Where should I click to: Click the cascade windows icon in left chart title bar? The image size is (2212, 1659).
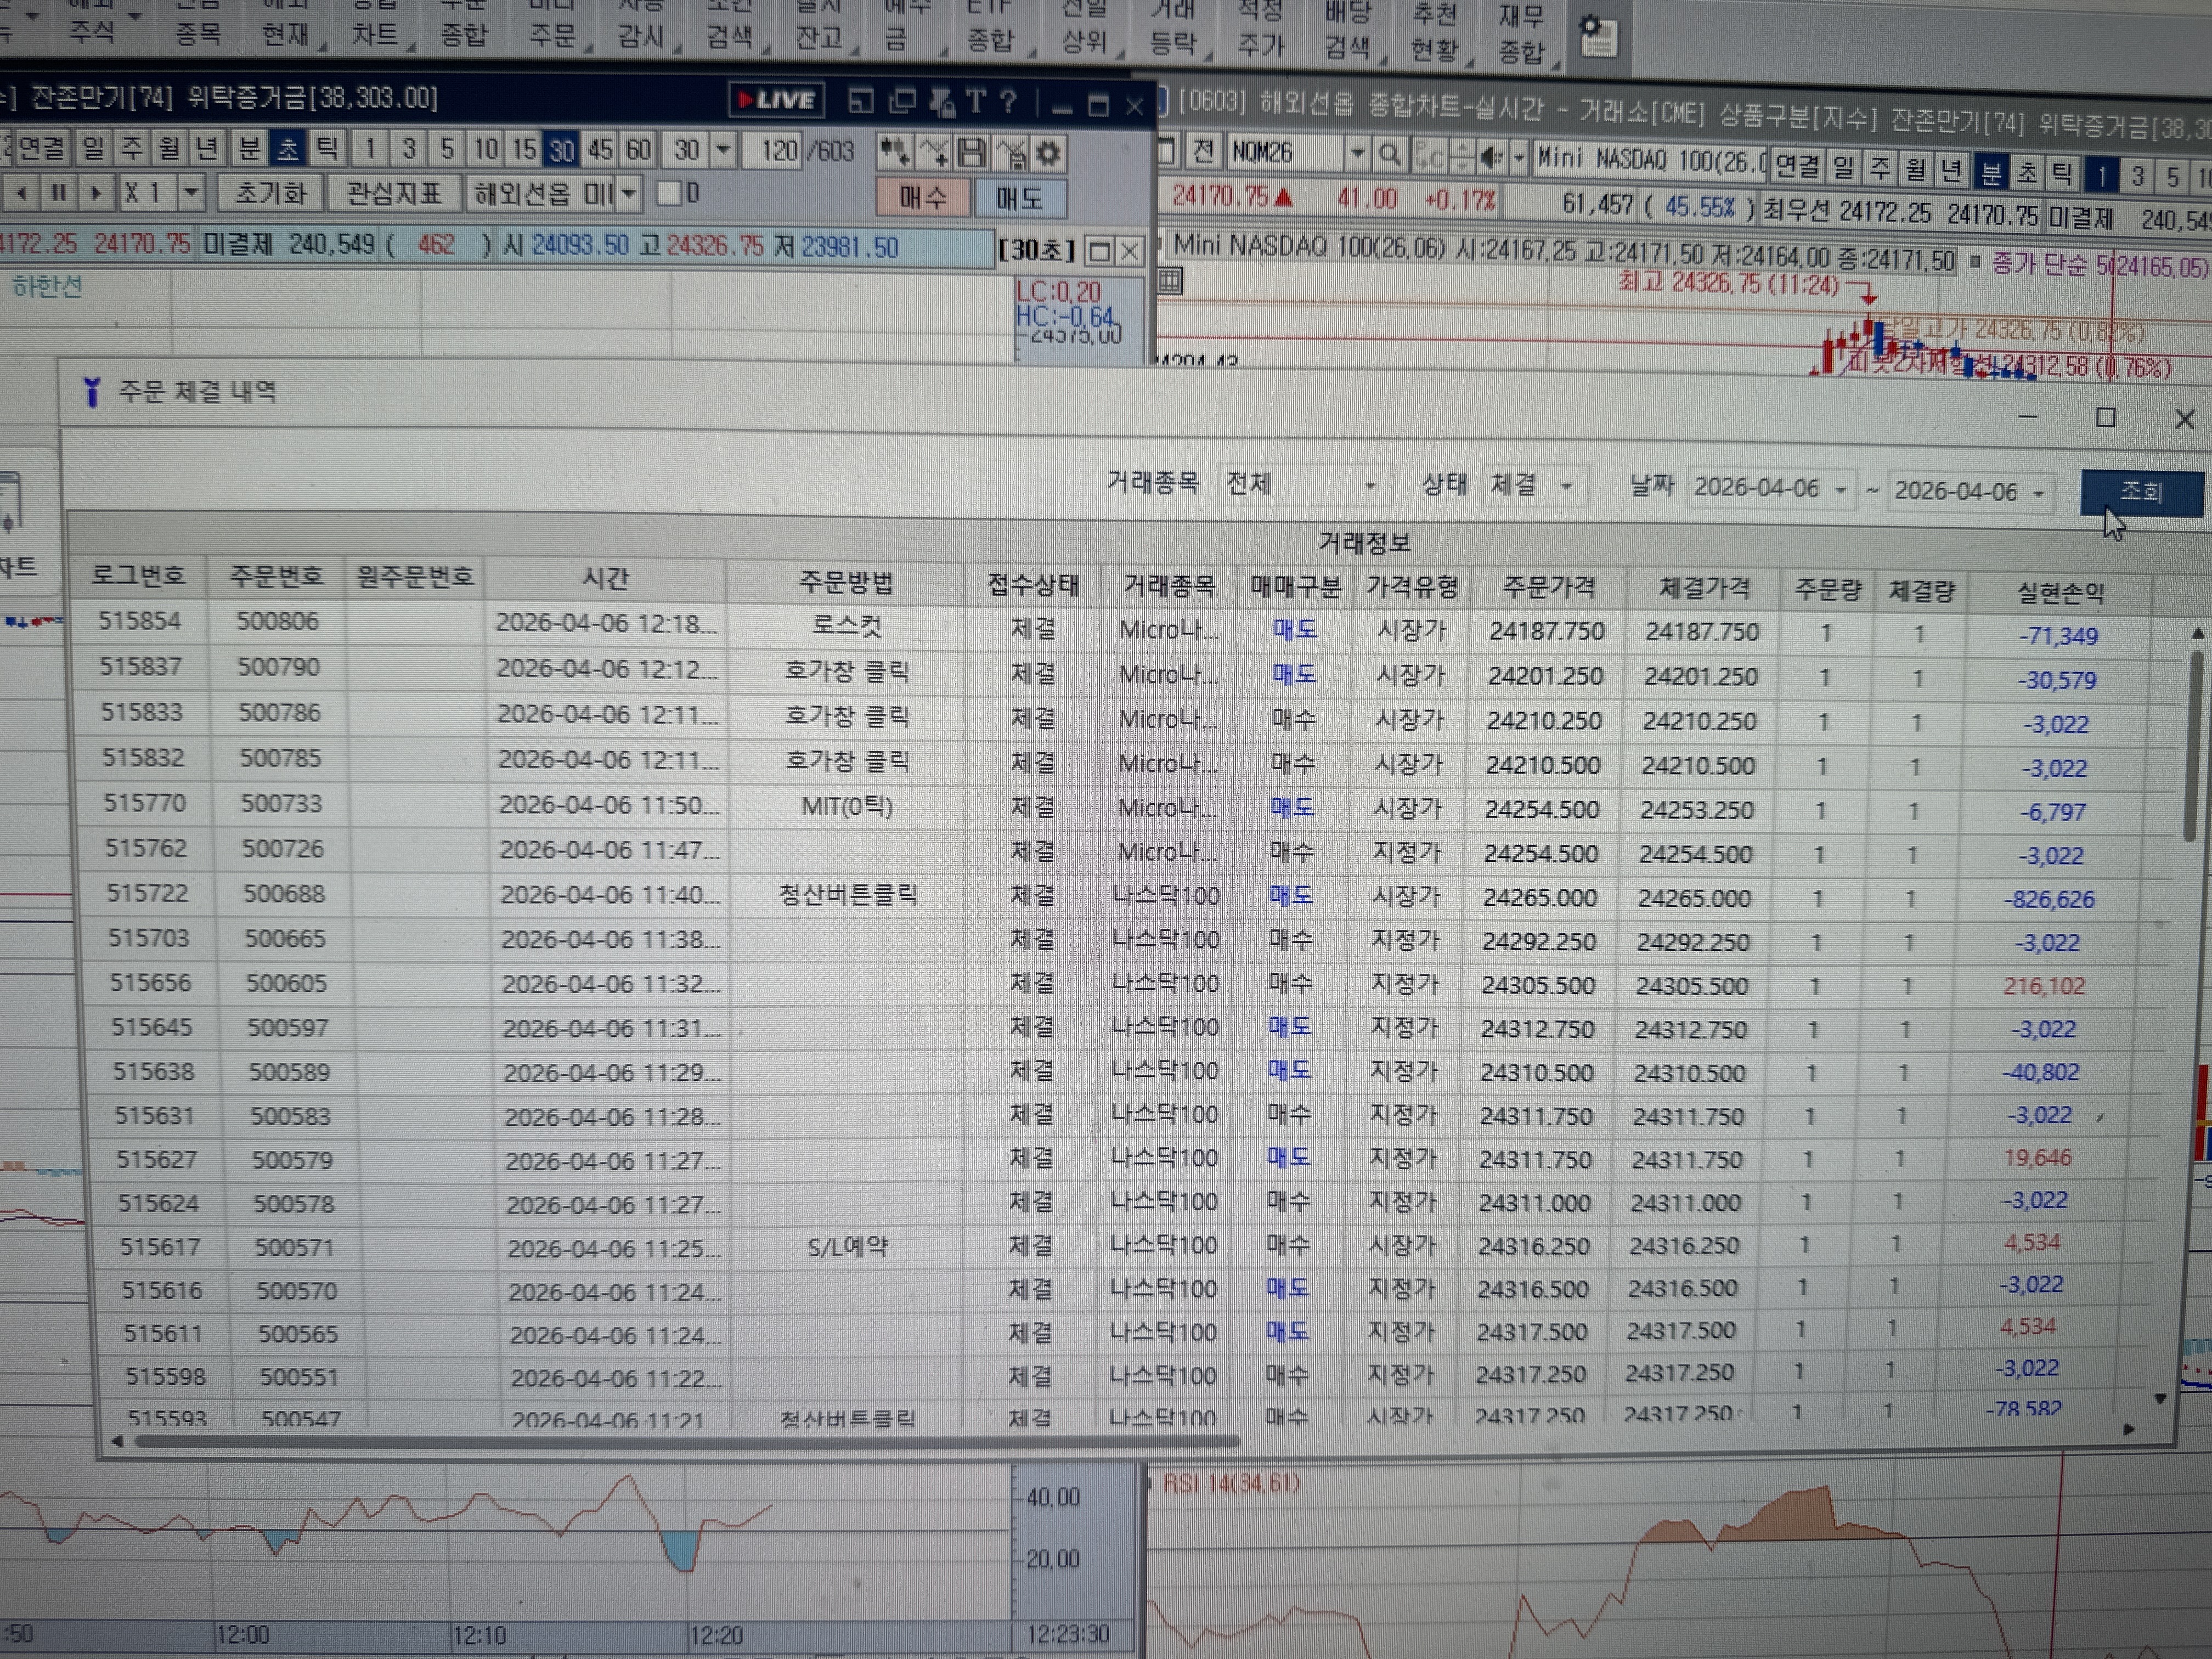(x=902, y=100)
